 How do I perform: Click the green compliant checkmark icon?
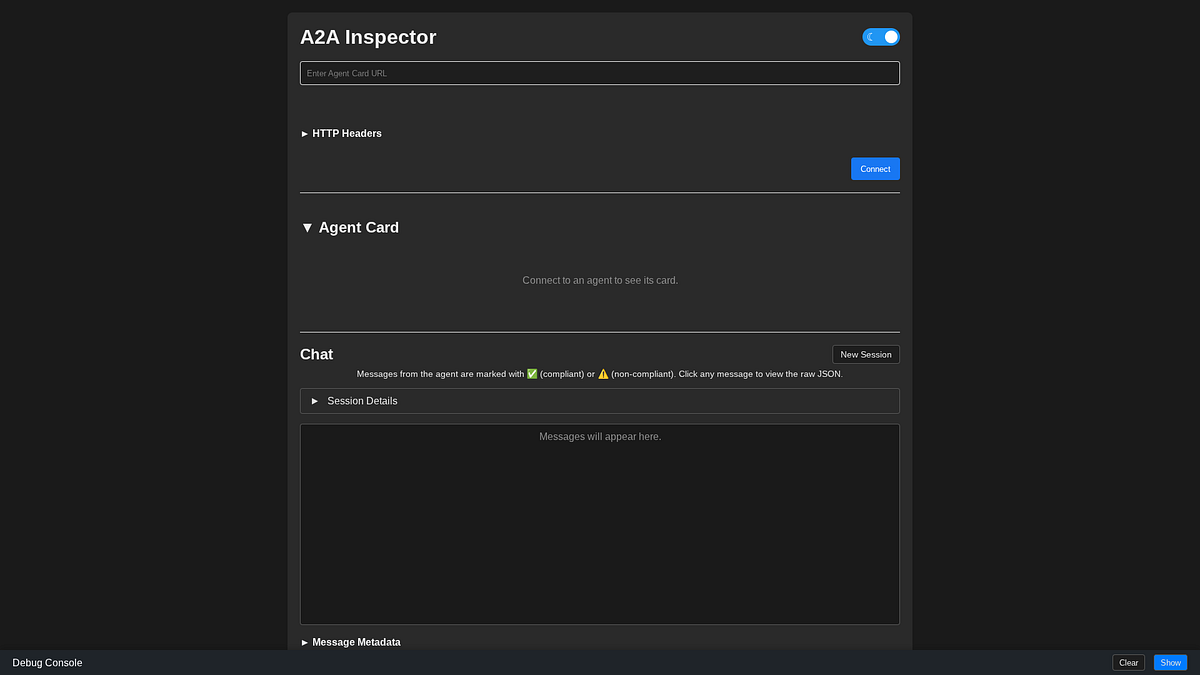531,374
